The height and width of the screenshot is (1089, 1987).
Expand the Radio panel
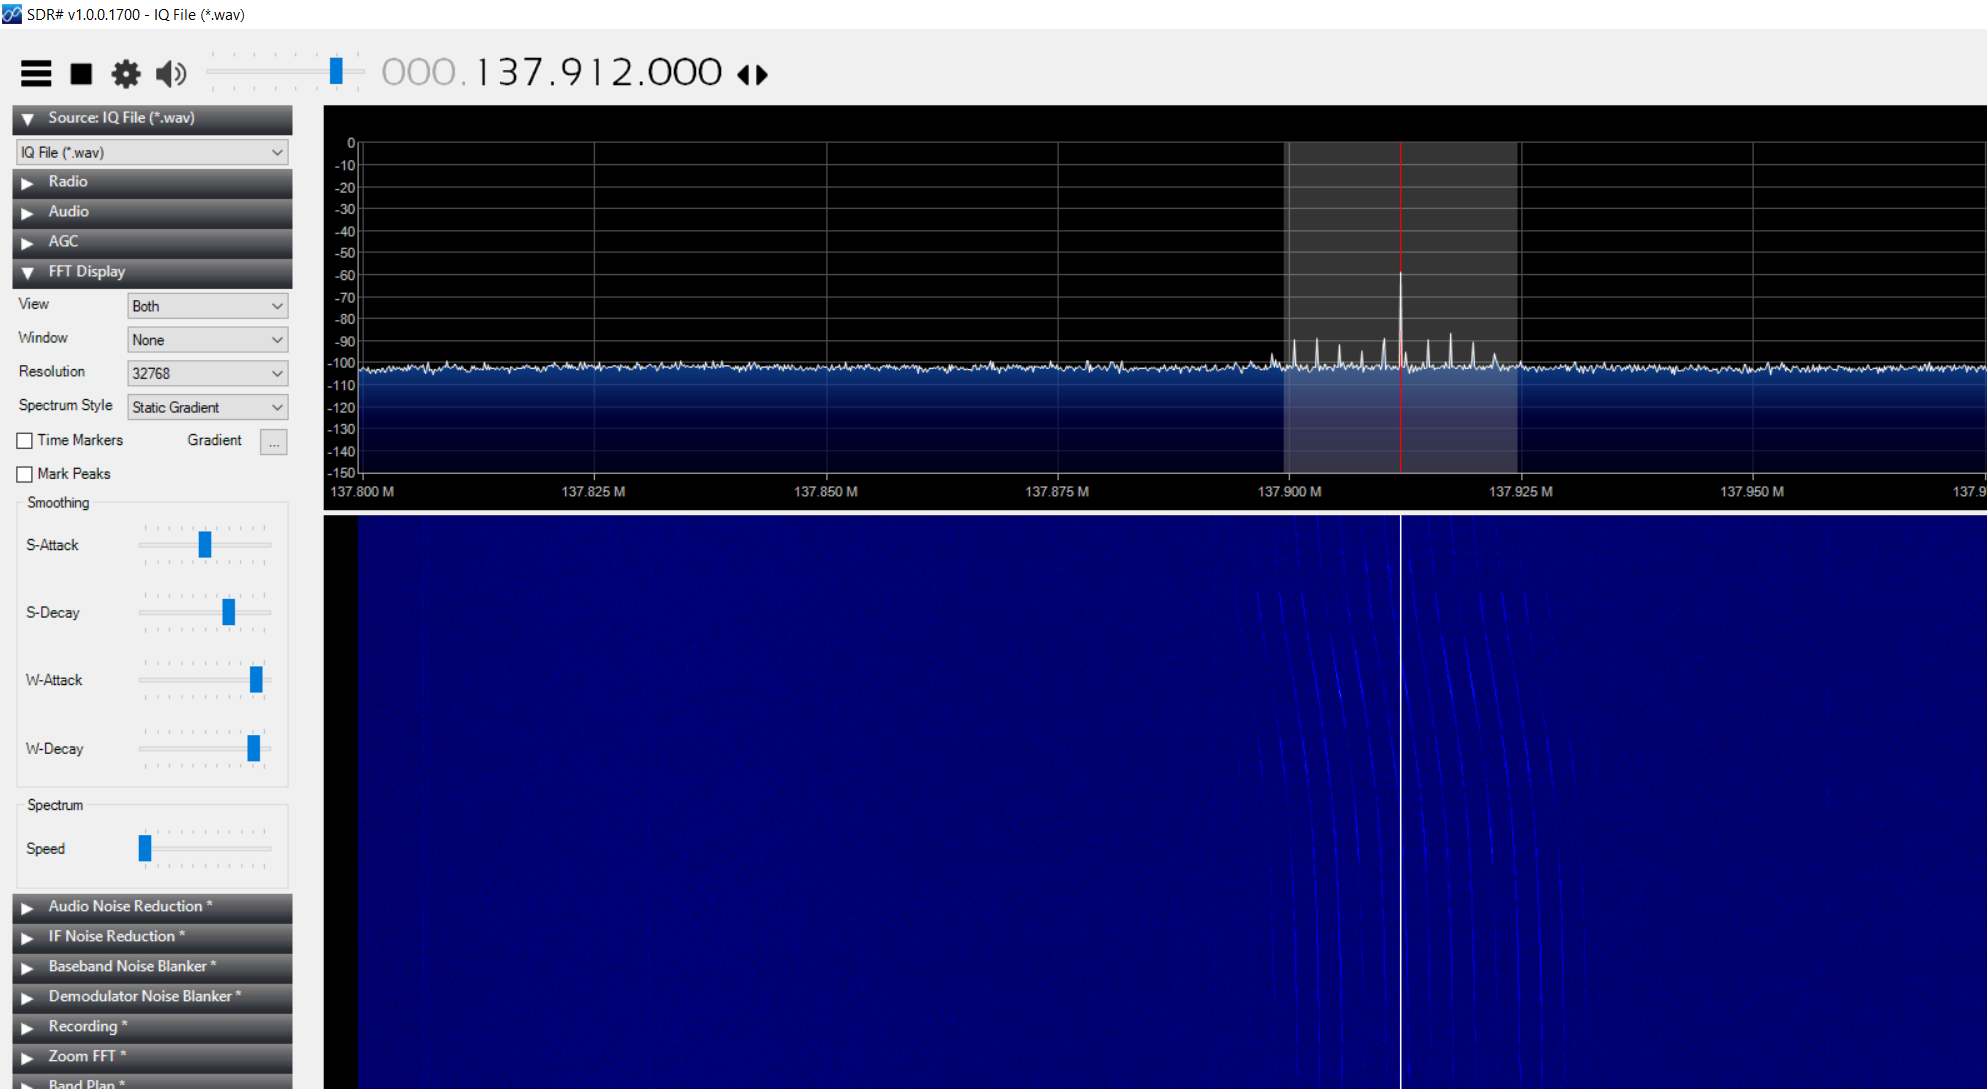pos(28,182)
